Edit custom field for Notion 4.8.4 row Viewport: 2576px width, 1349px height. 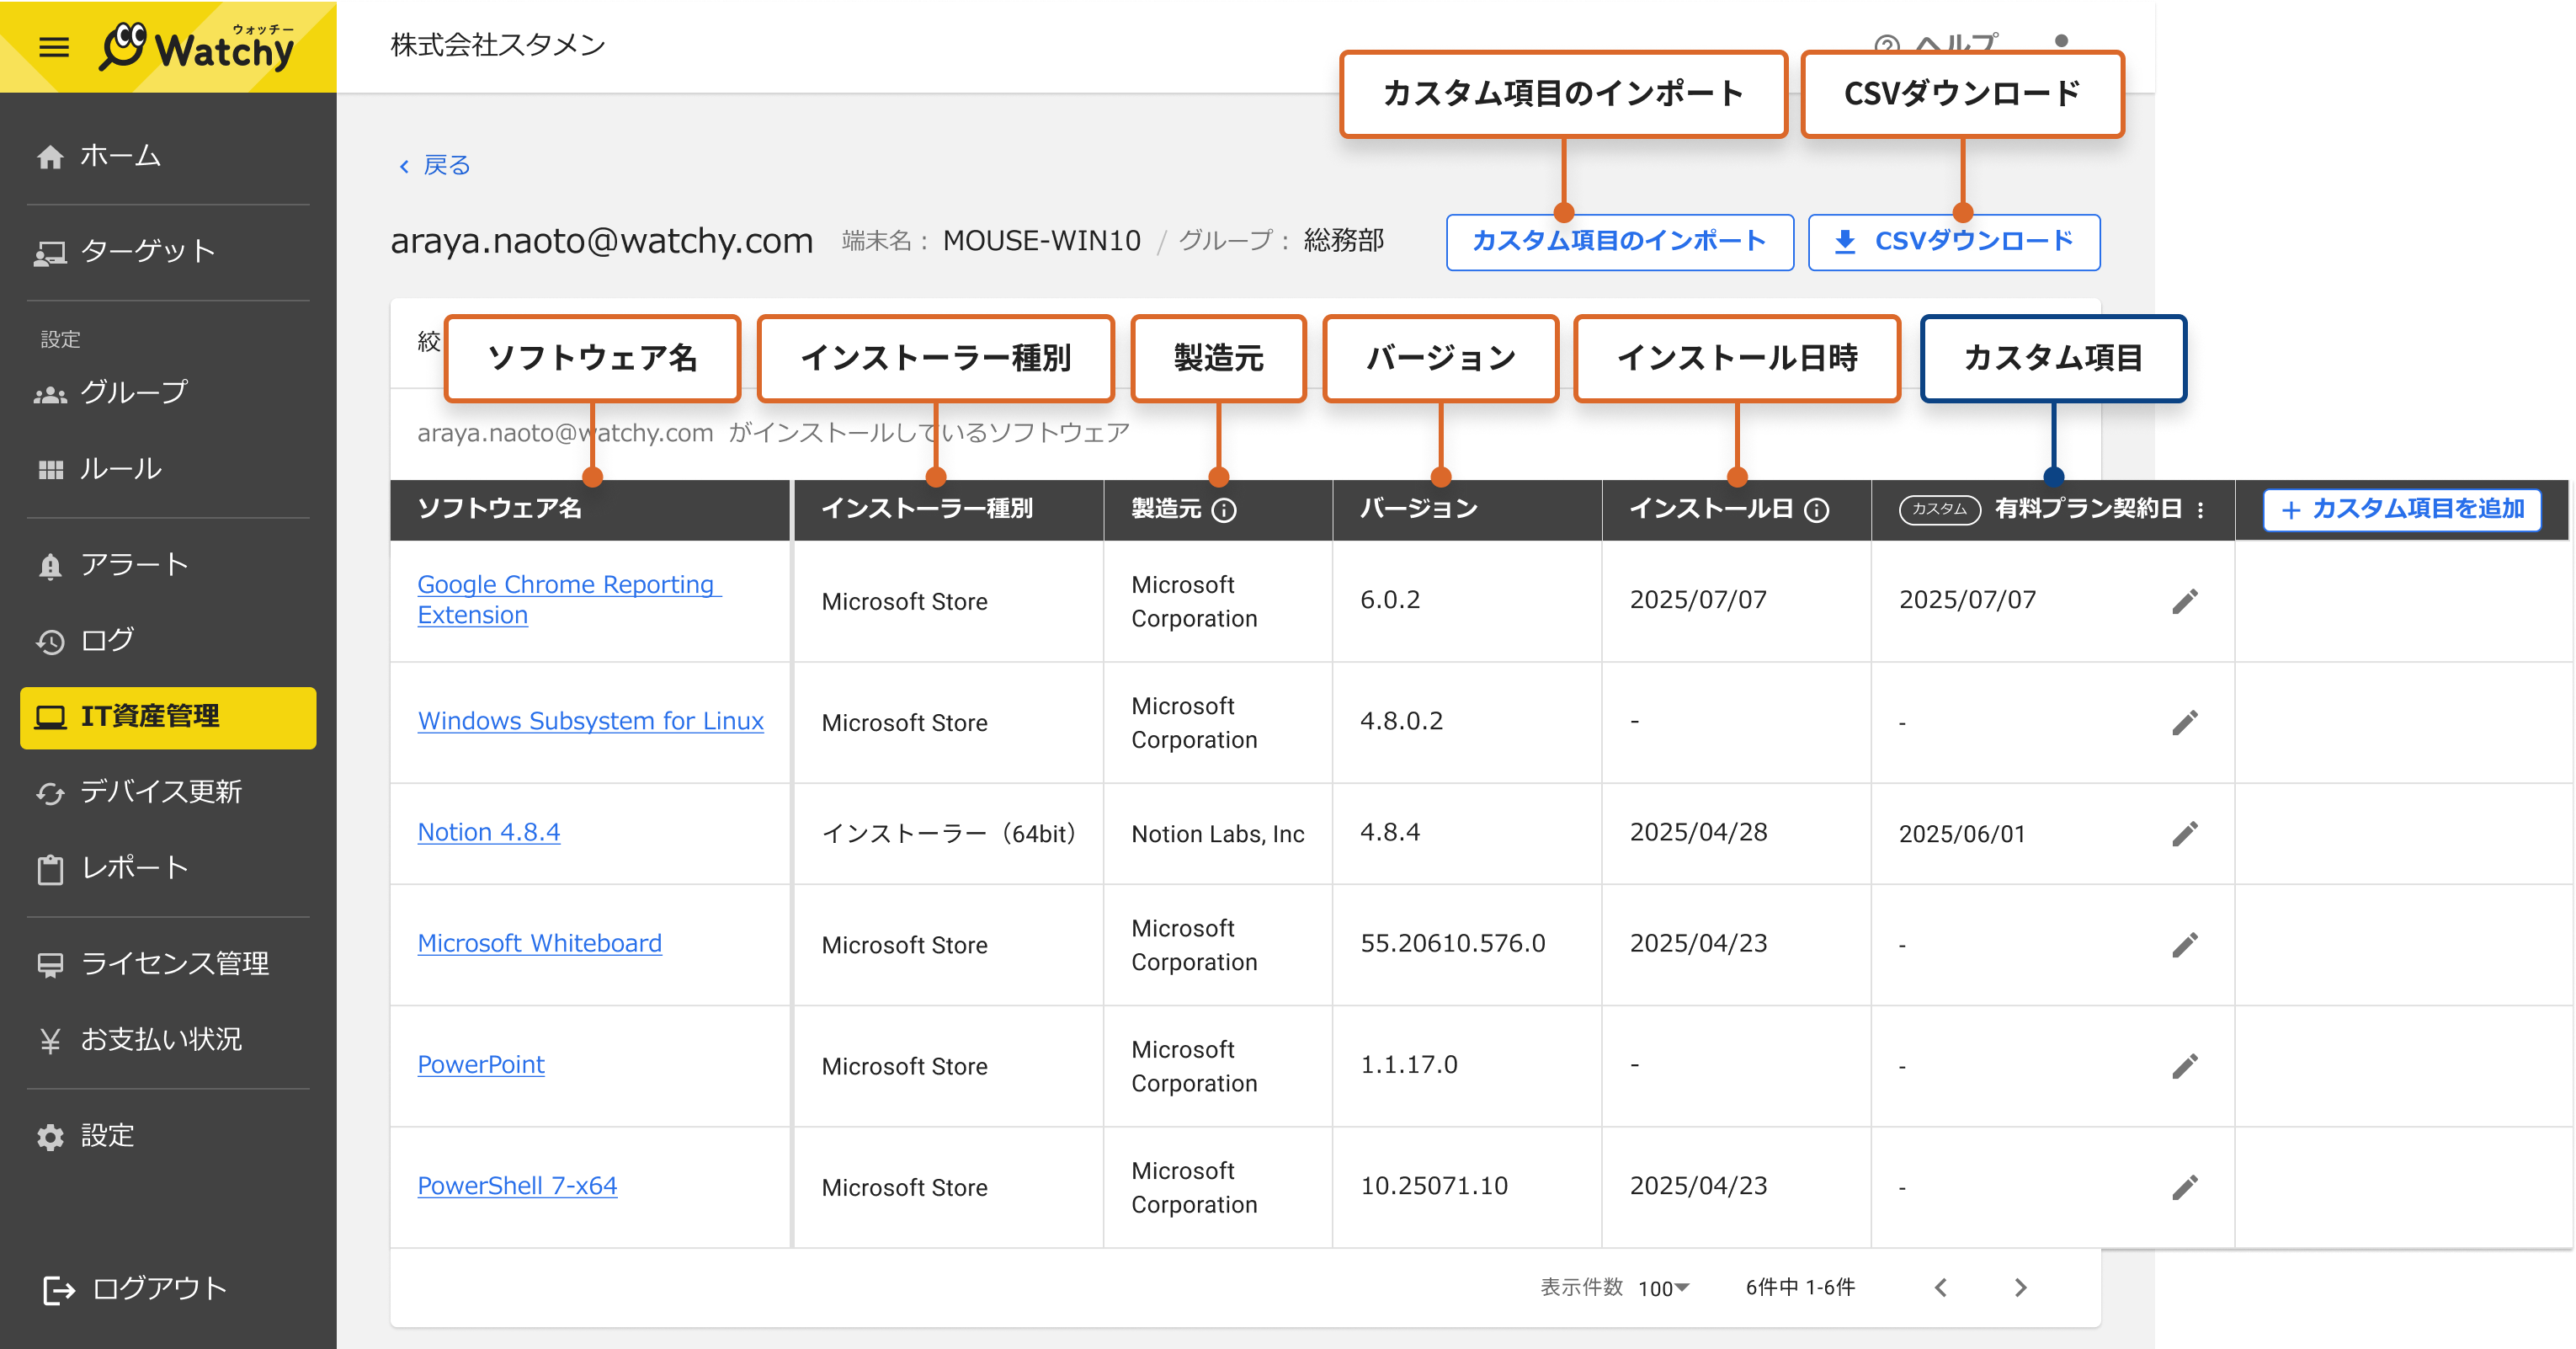tap(2185, 833)
